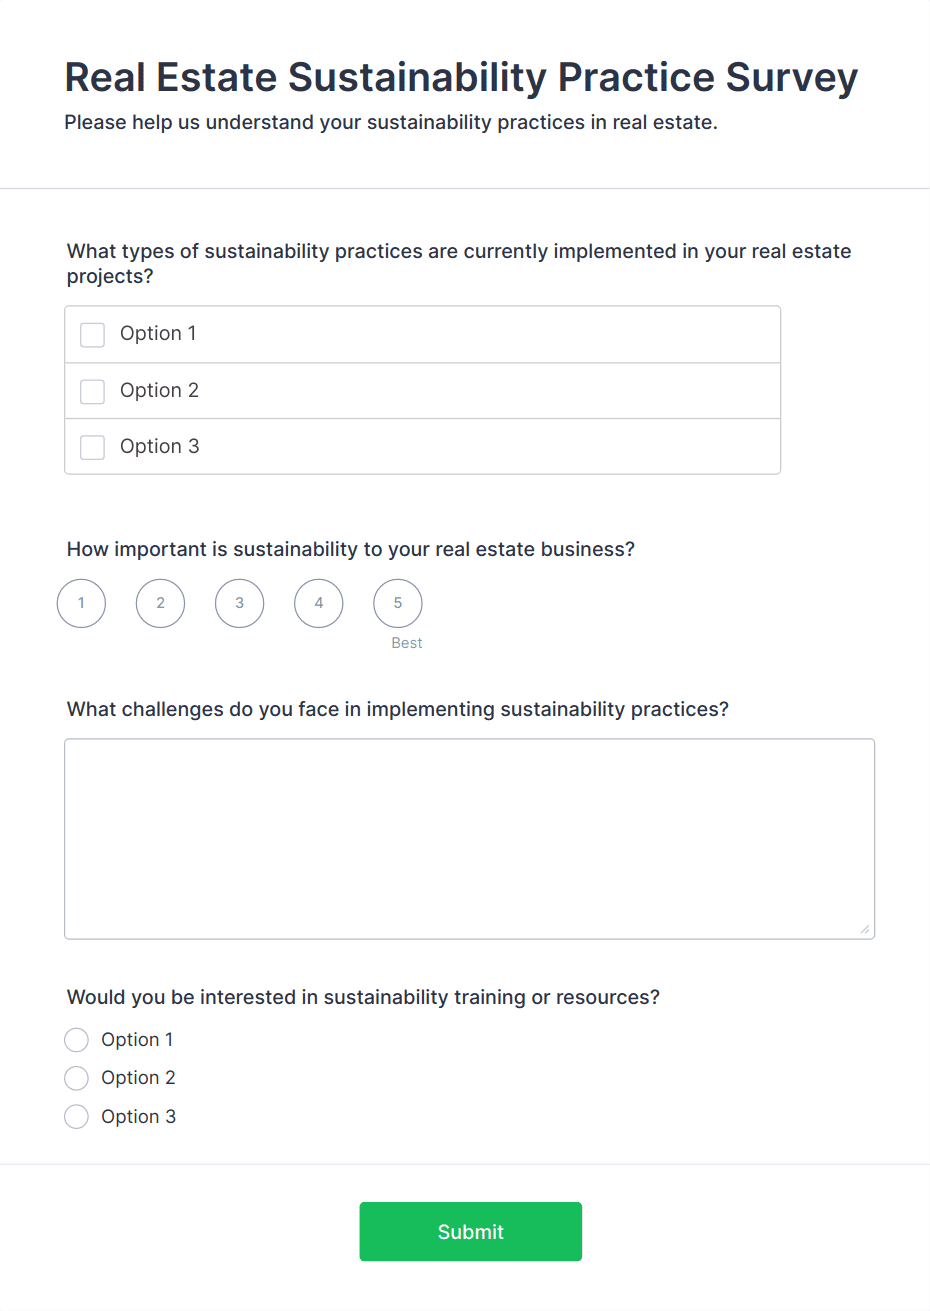Pick Option 3 radio for training interest

pos(77,1117)
